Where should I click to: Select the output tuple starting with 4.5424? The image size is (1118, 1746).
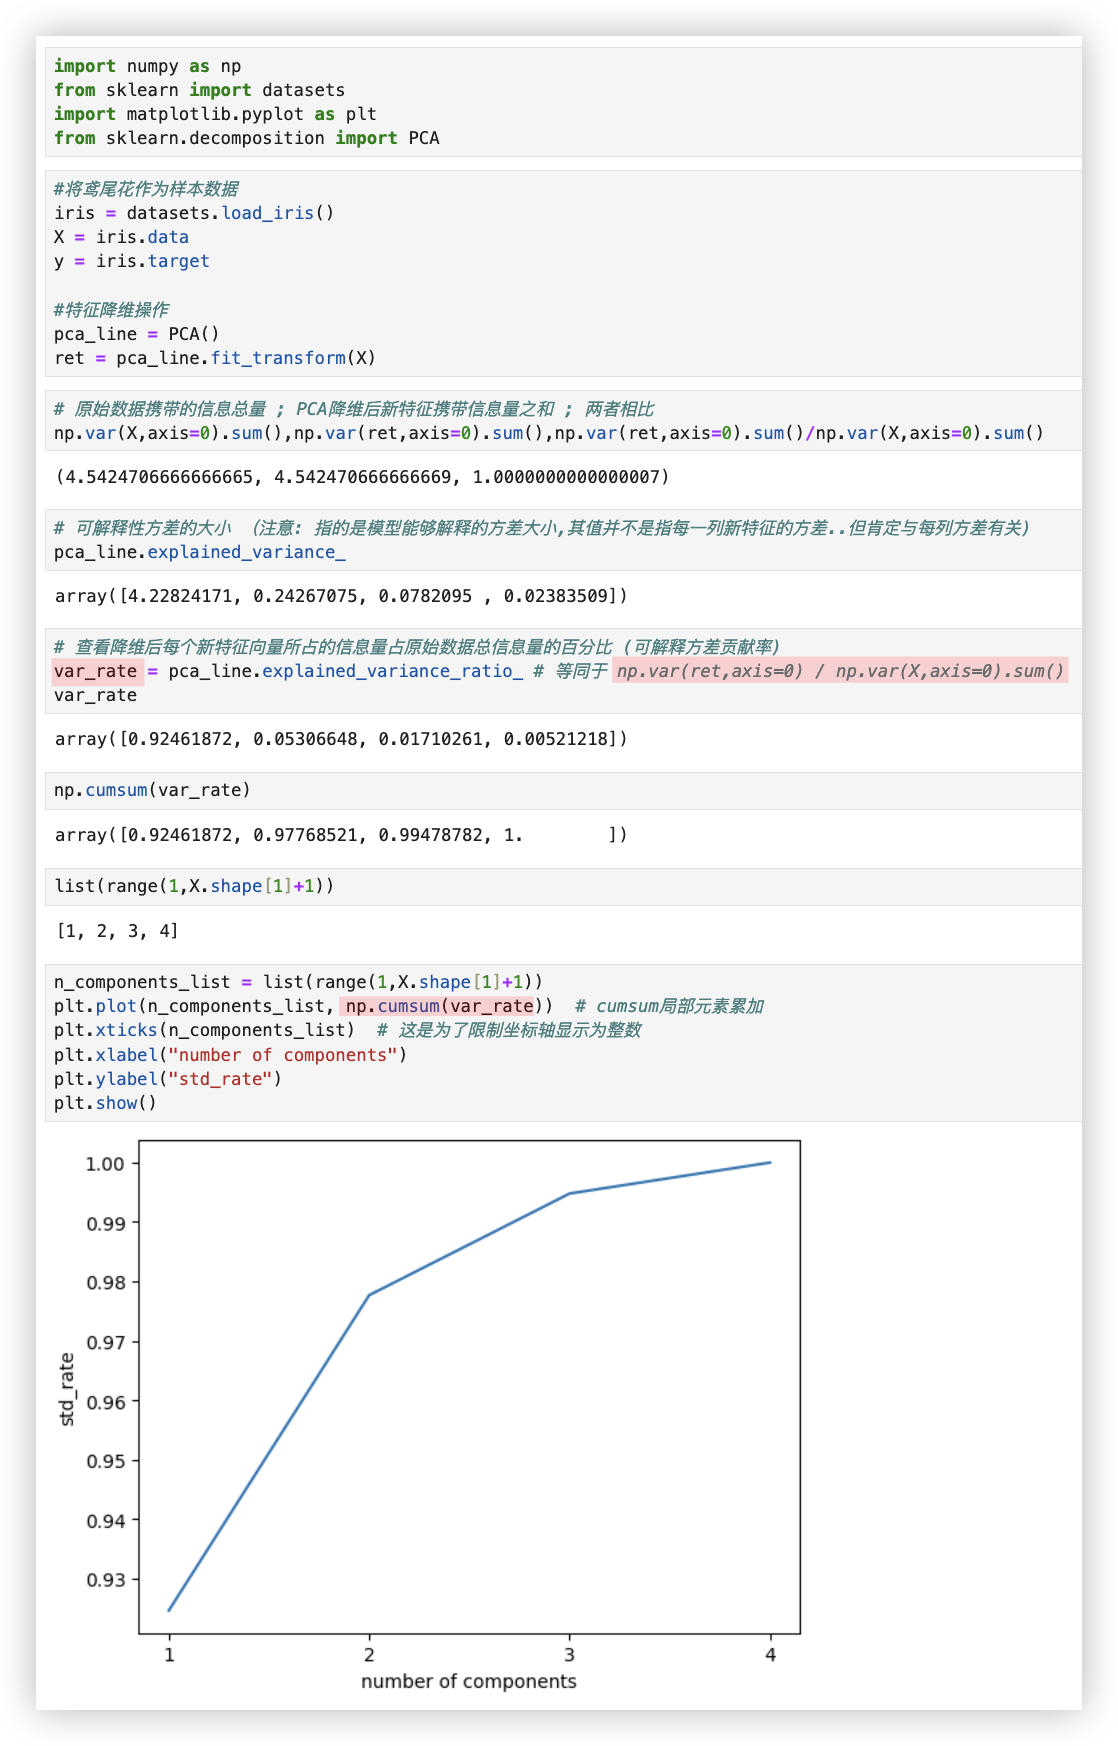click(361, 477)
